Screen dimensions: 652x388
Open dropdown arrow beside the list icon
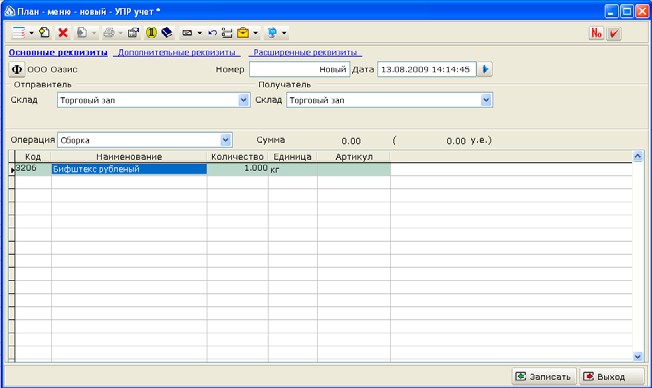point(31,33)
